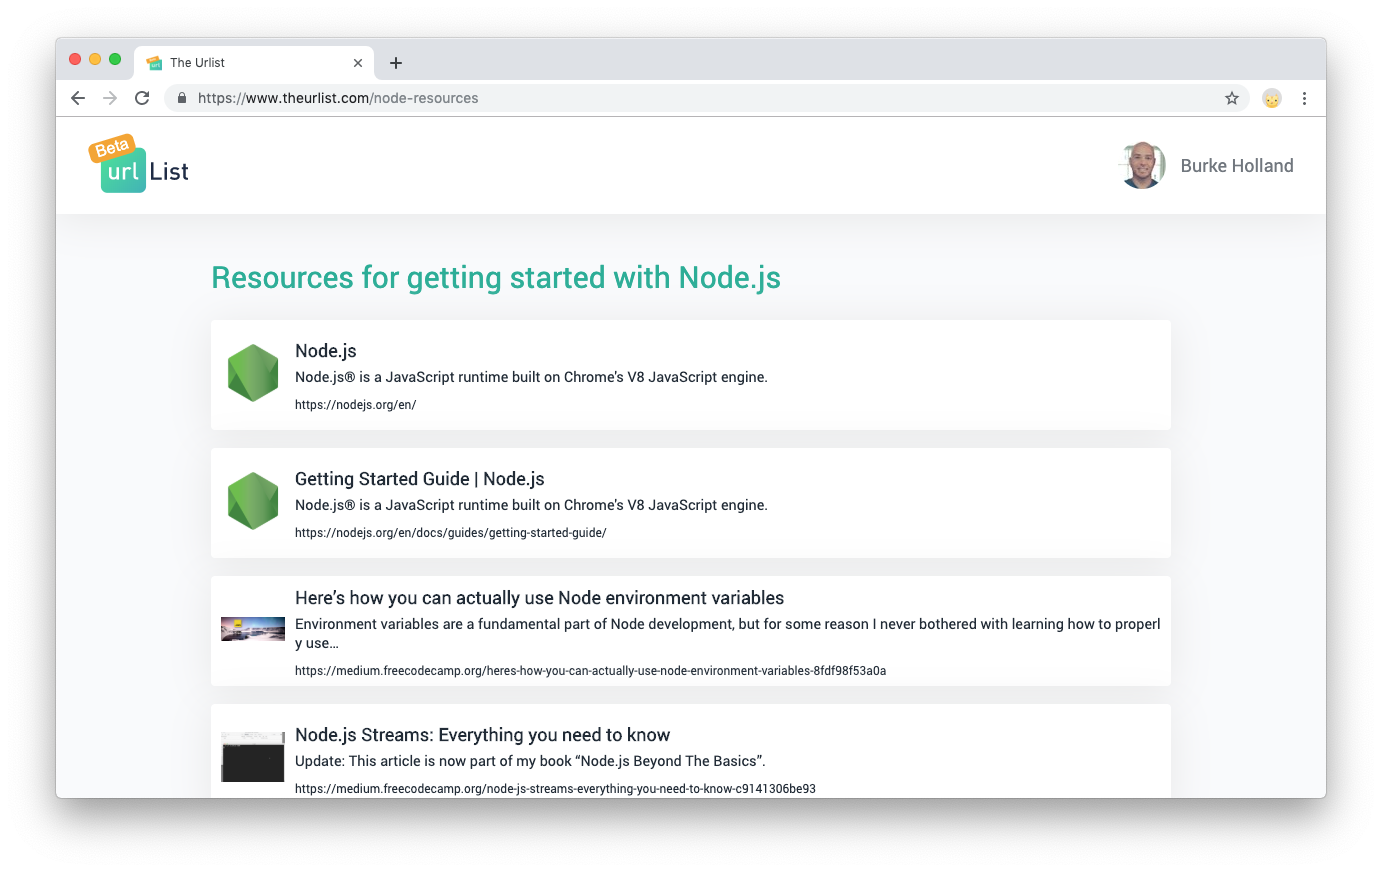1382x872 pixels.
Task: Open the Chrome profile avatar
Action: click(1272, 98)
